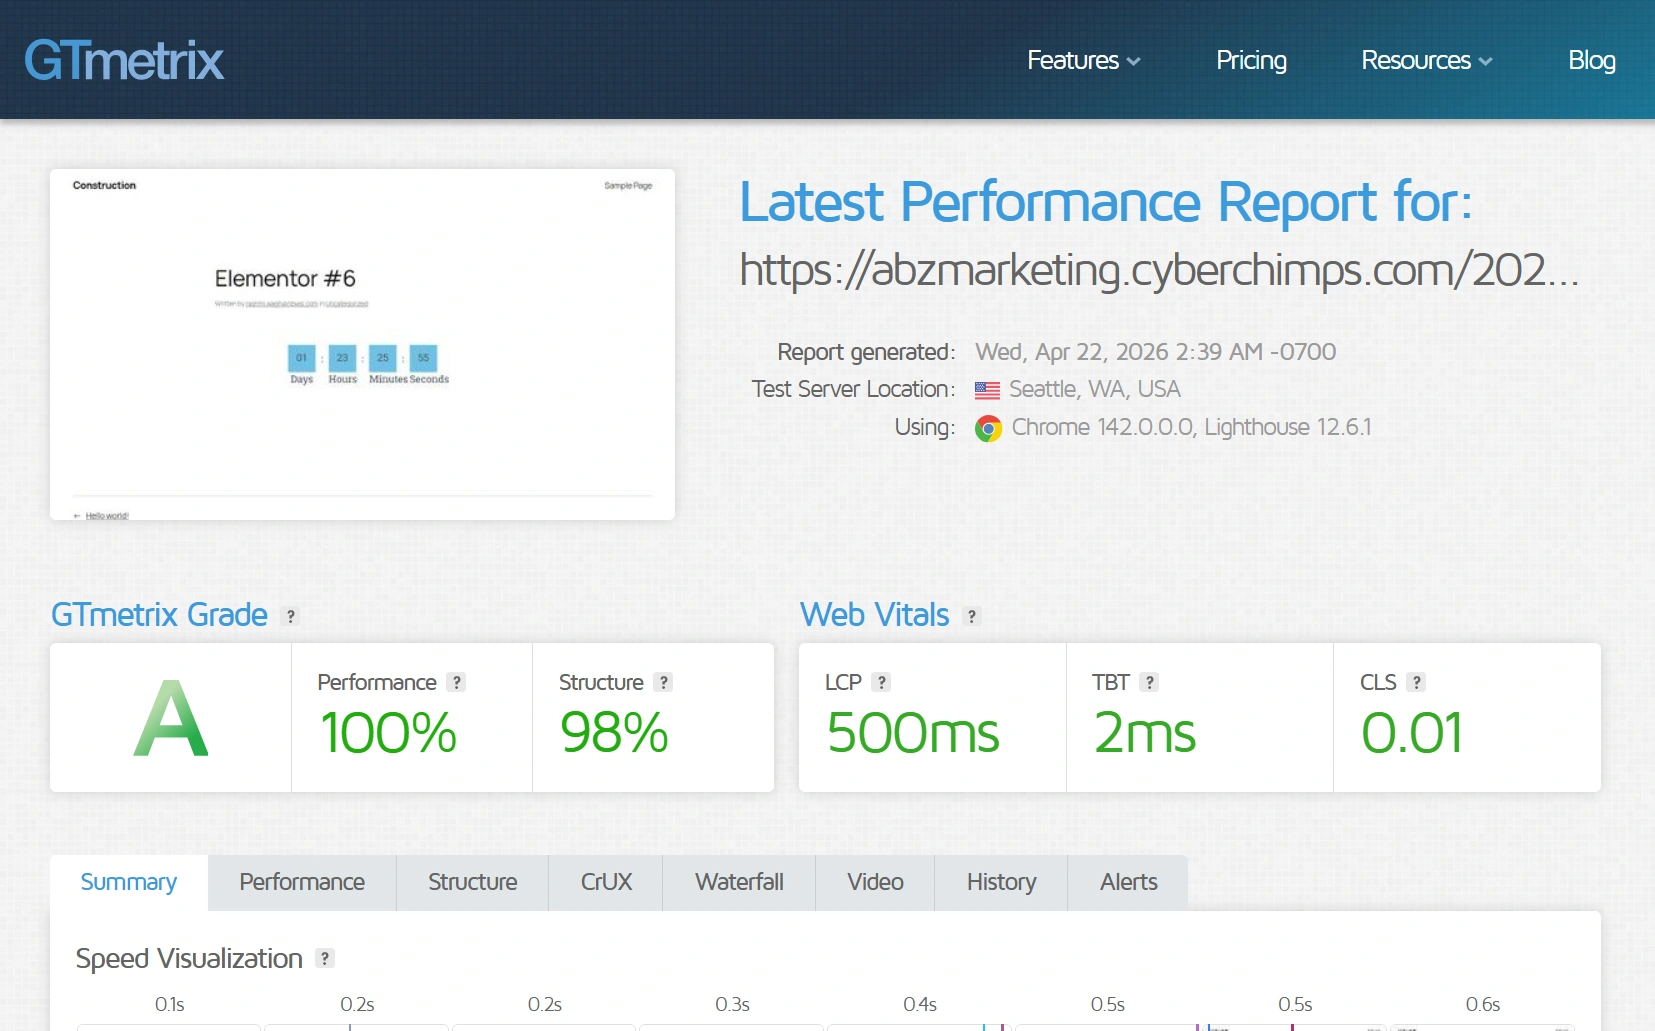The image size is (1655, 1031).
Task: Click the Chrome browser icon
Action: (988, 429)
